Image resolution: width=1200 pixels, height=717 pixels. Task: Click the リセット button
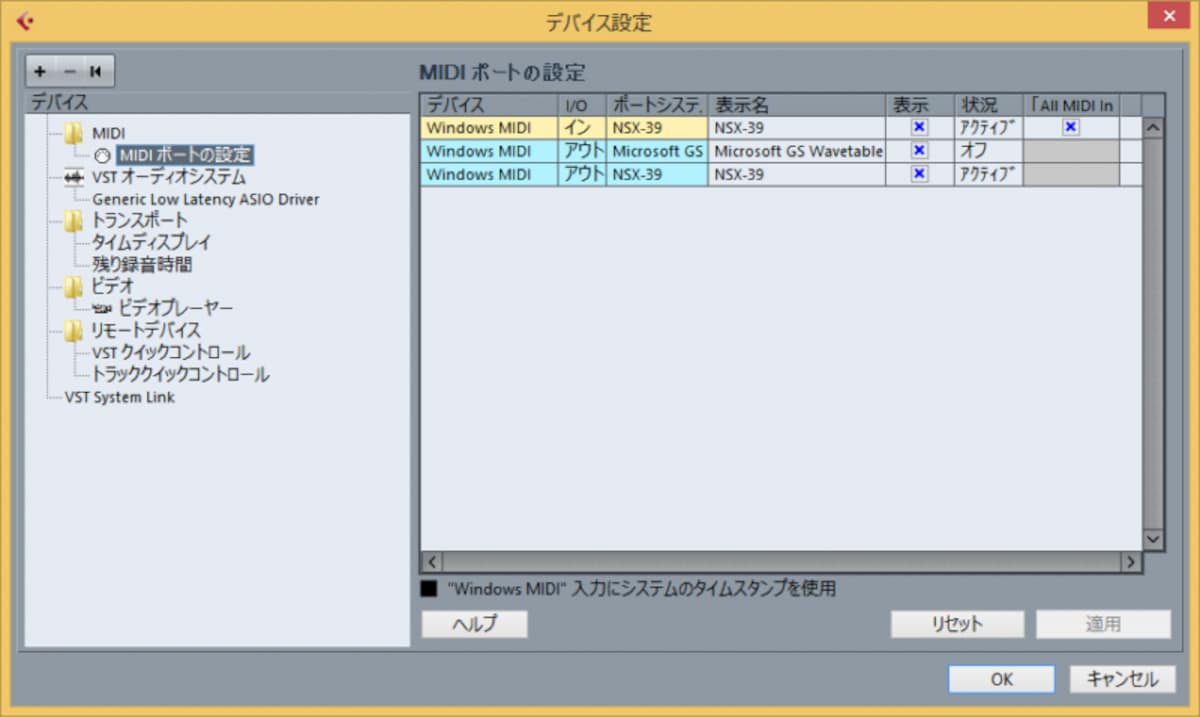coord(958,624)
